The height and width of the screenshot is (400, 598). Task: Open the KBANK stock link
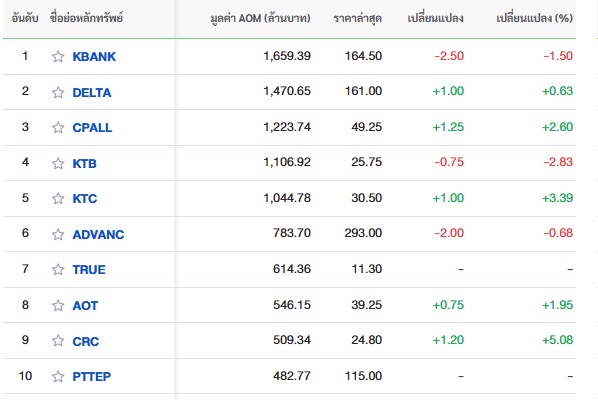(94, 56)
